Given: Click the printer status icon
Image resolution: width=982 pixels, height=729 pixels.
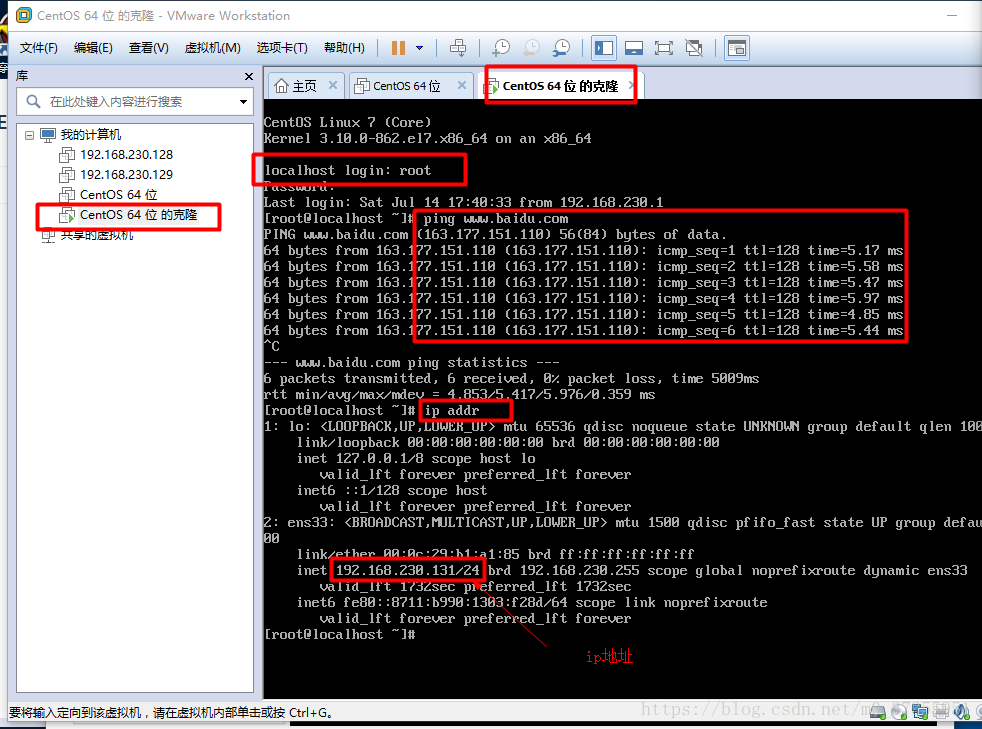Looking at the screenshot, I should [x=941, y=712].
